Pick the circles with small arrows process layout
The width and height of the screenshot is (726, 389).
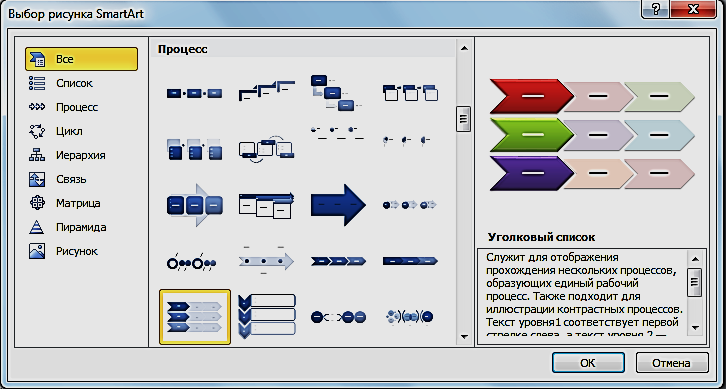[x=410, y=205]
